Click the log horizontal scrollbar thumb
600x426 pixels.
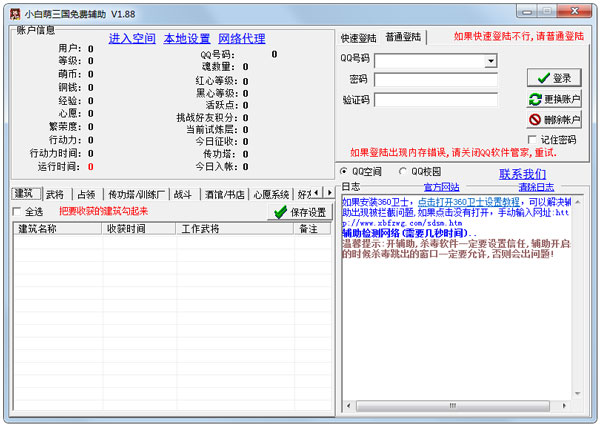pyautogui.click(x=453, y=405)
